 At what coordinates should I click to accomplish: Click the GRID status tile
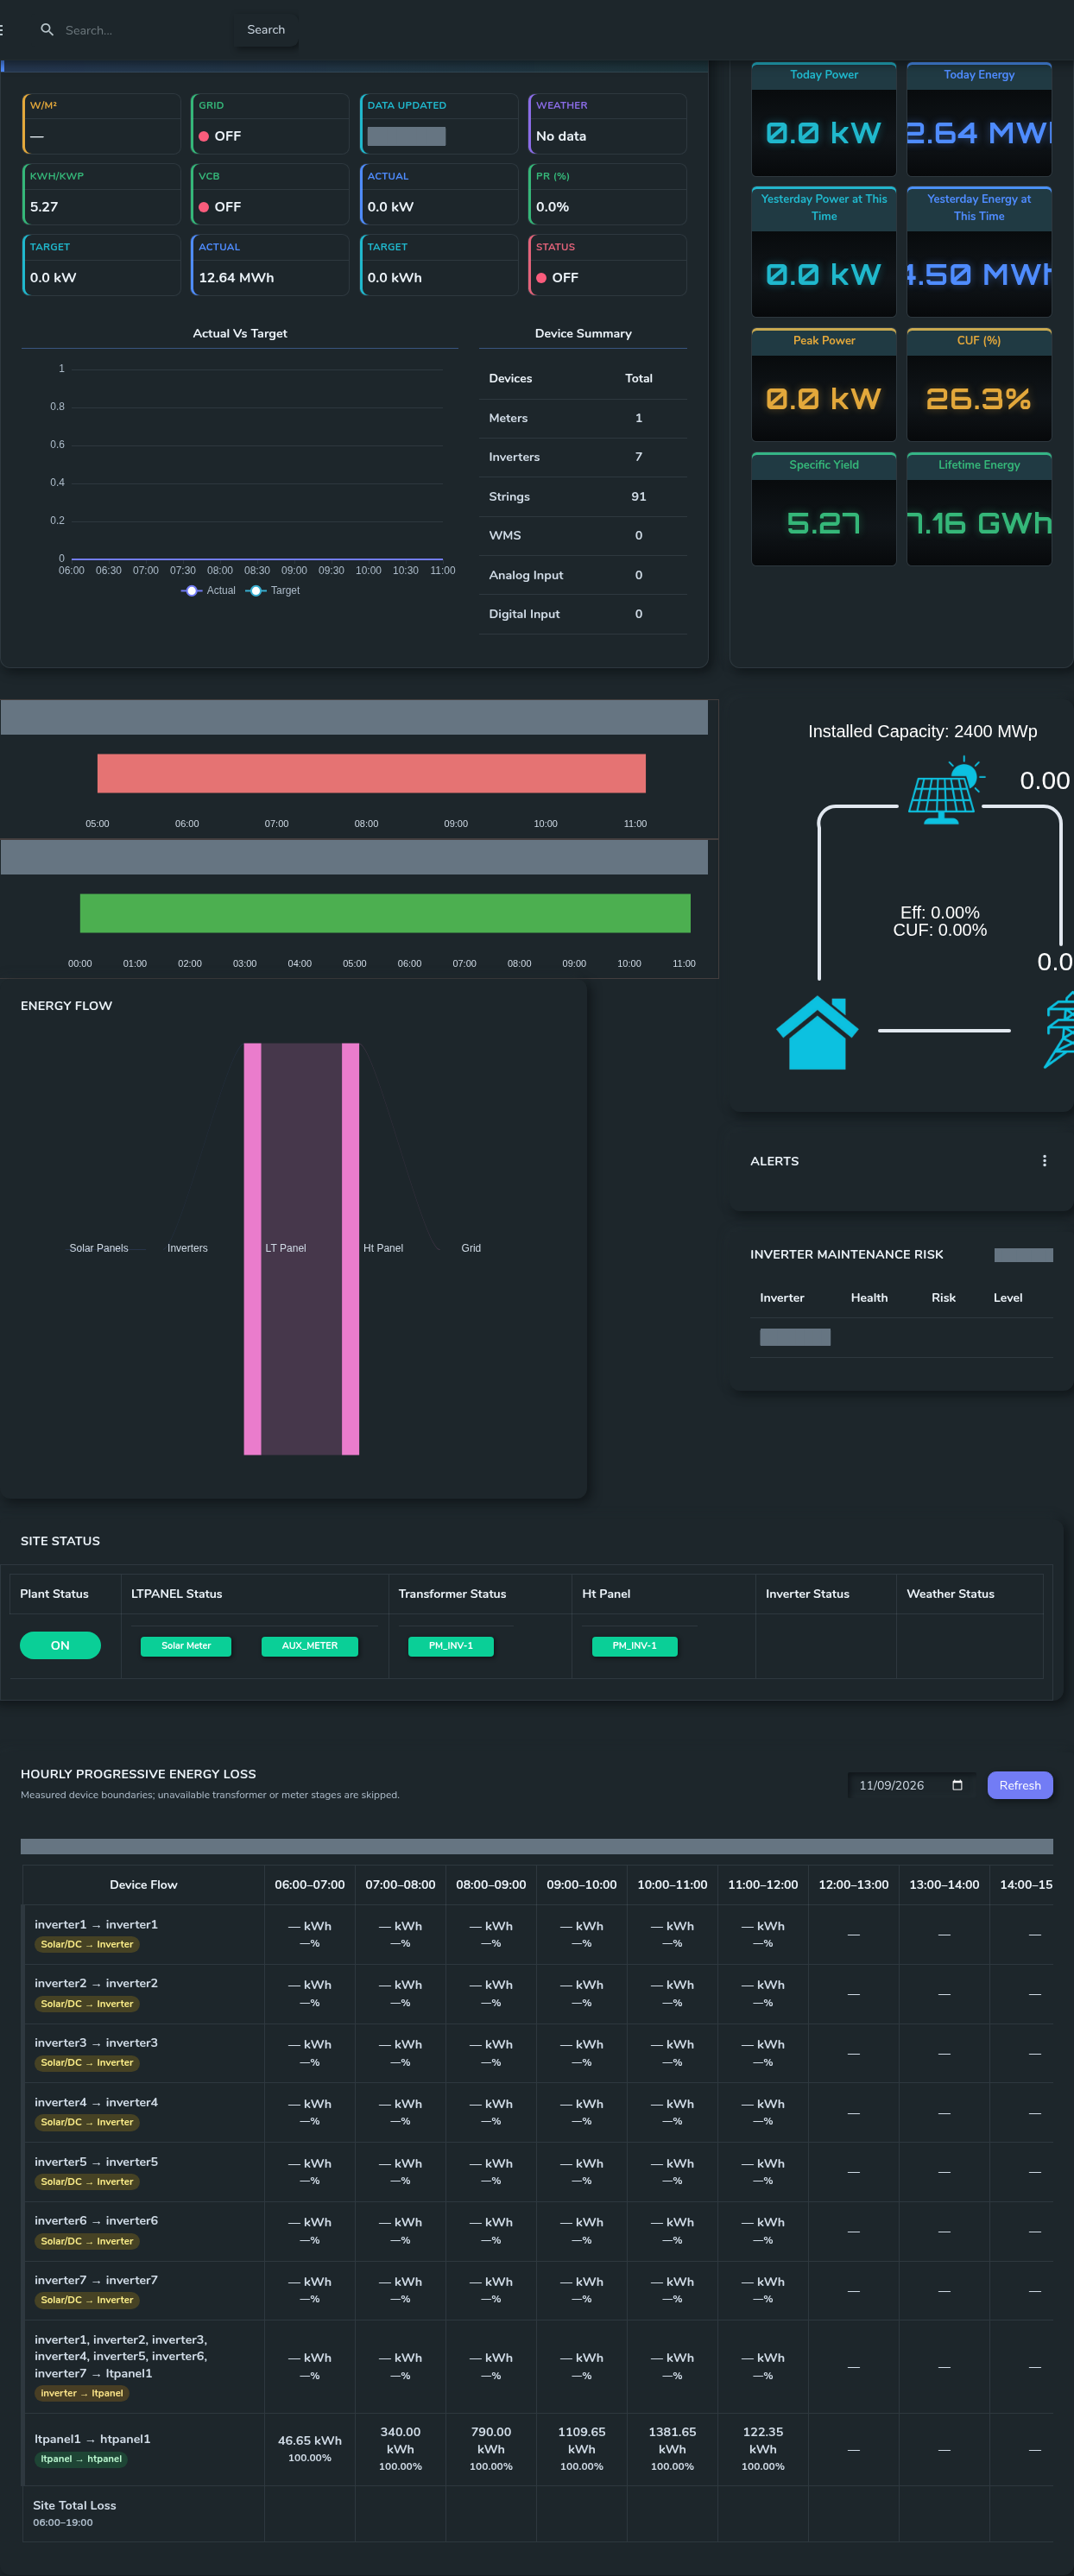point(270,123)
